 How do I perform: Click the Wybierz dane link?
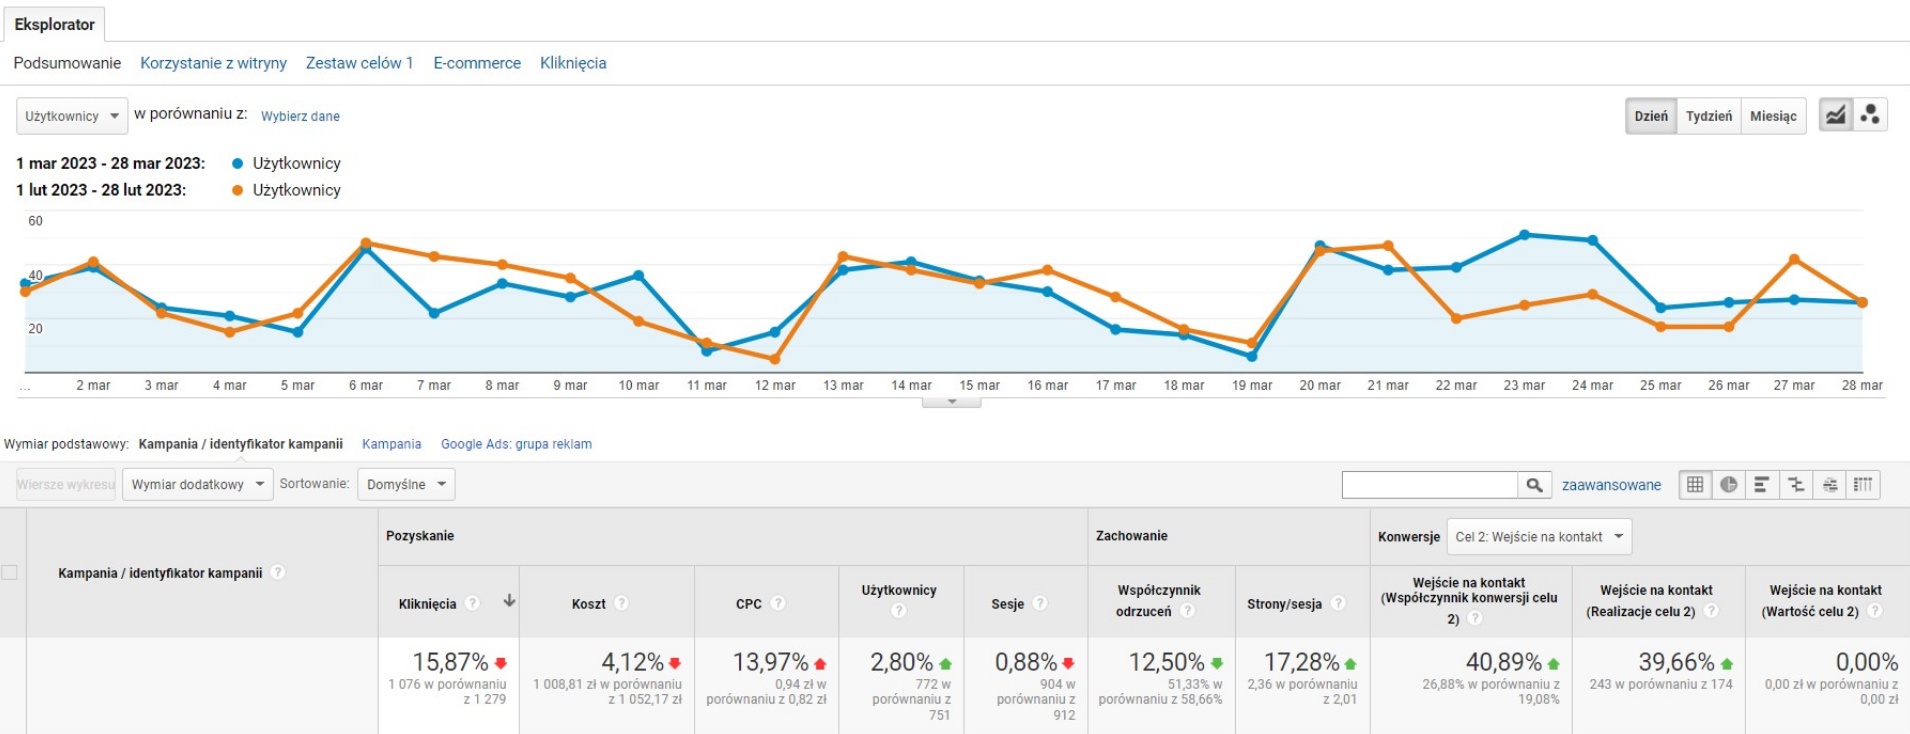300,116
